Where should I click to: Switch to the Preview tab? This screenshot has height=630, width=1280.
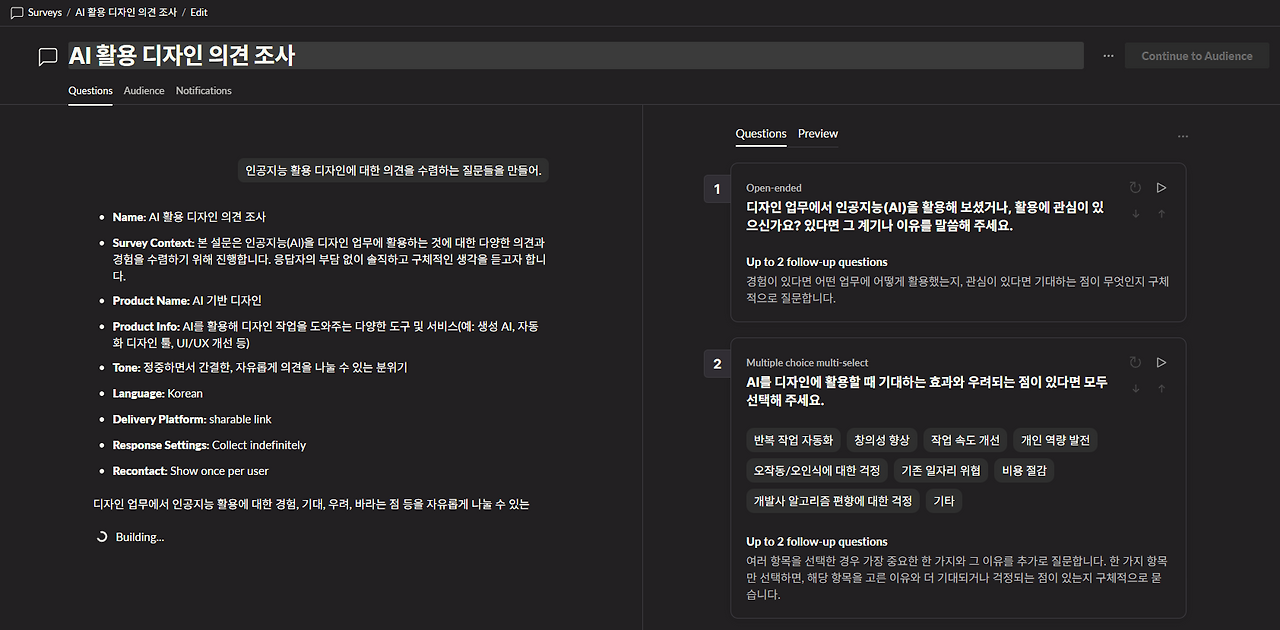(818, 134)
